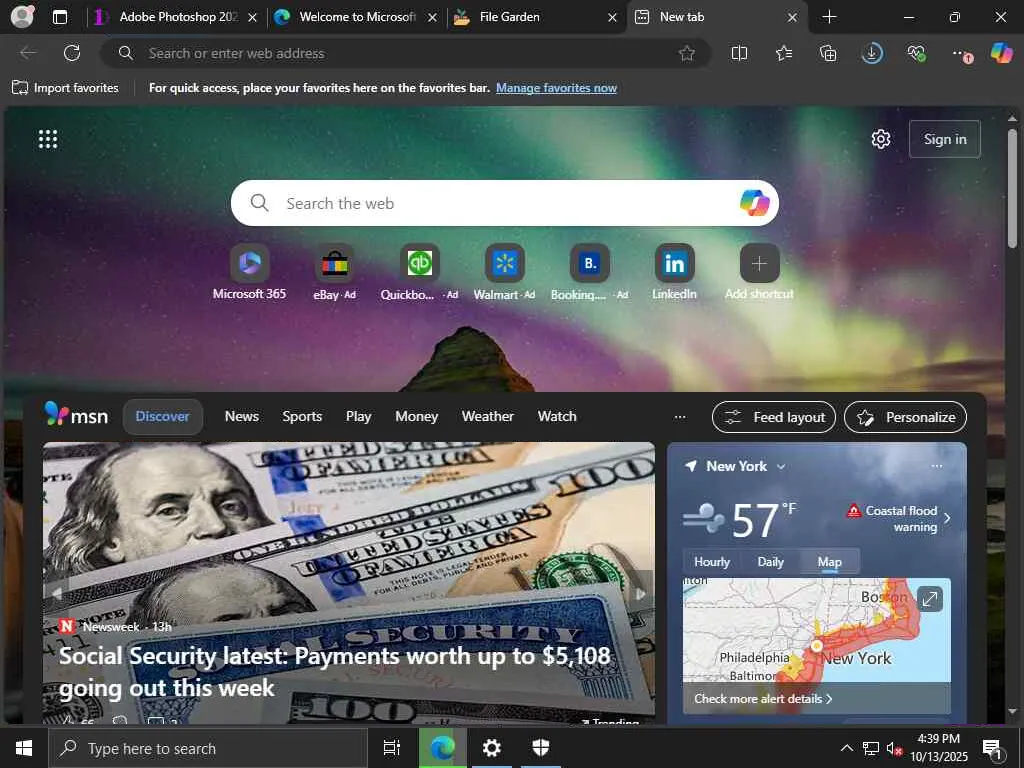1024x768 pixels.
Task: Go to next story arrow
Action: pos(641,594)
